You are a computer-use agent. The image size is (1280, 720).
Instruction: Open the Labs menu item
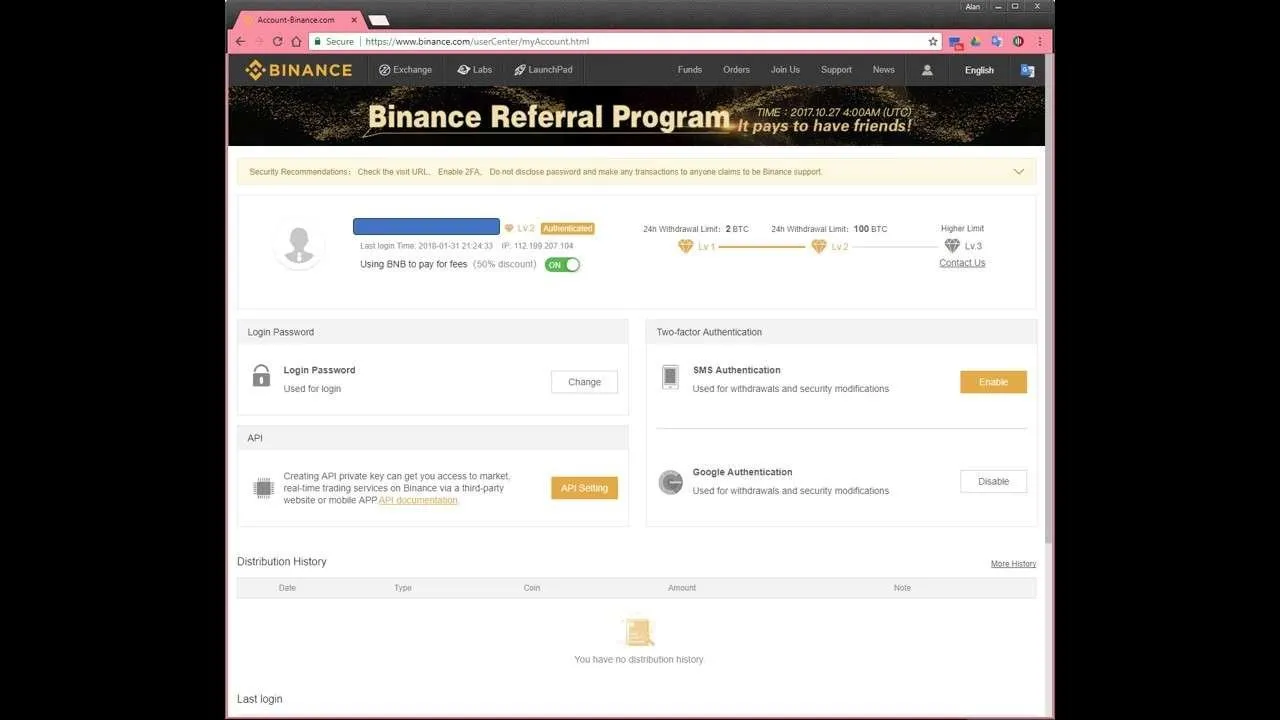(x=474, y=70)
